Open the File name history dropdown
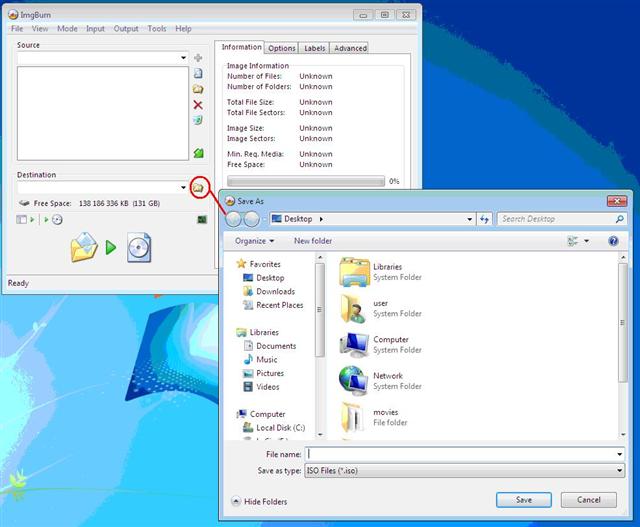 point(619,454)
